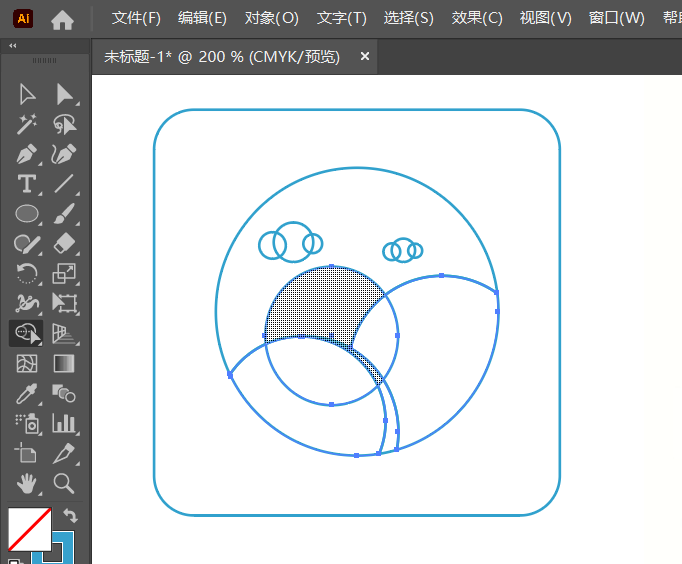Screen dimensions: 682x564
Task: Click the Fill swatch (none)
Action: [x=30, y=529]
